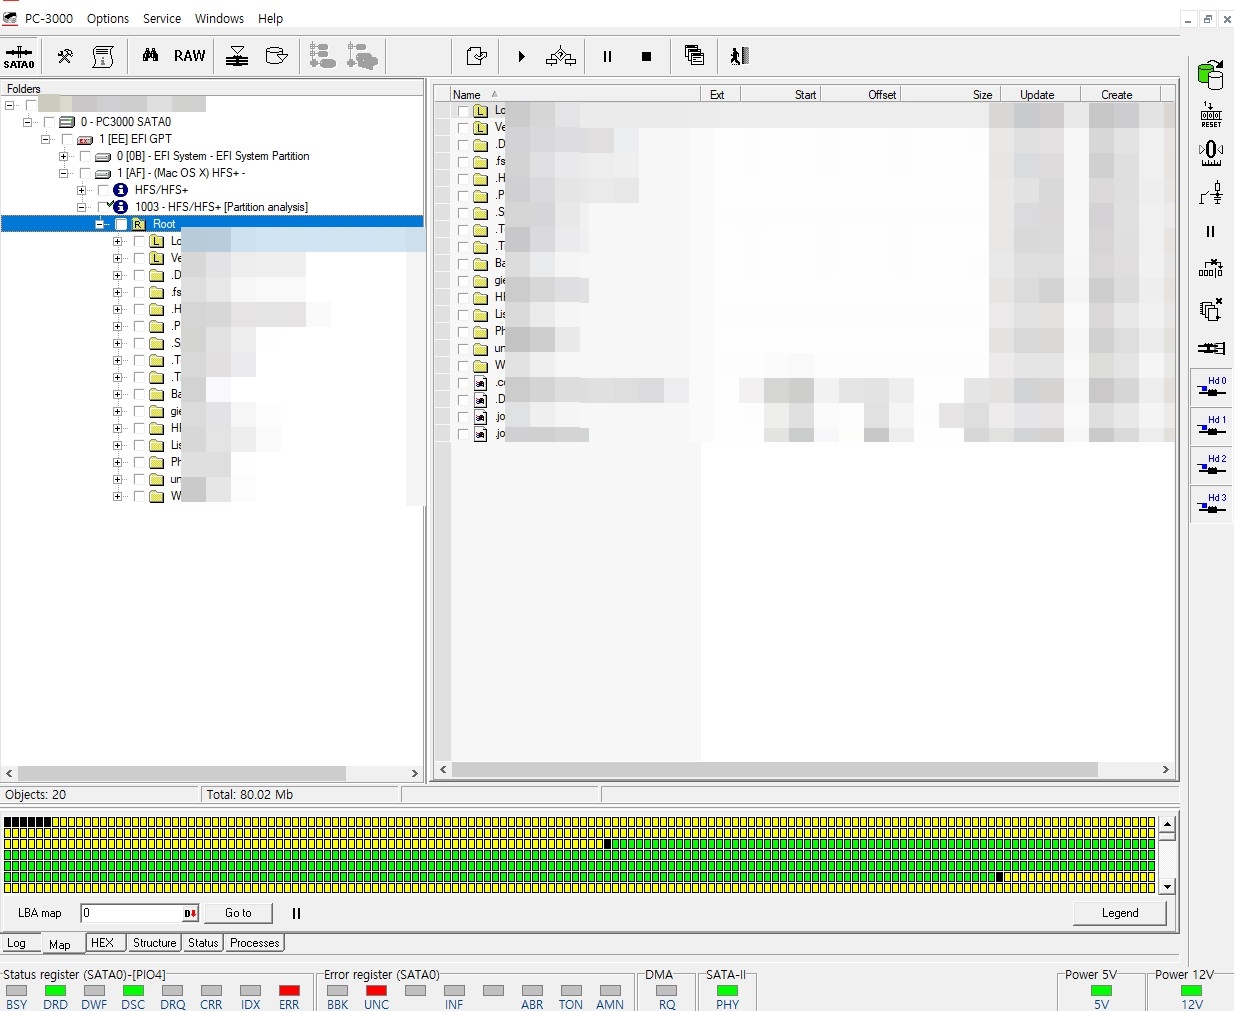
Task: Click the toolbar pause button
Action: click(607, 57)
